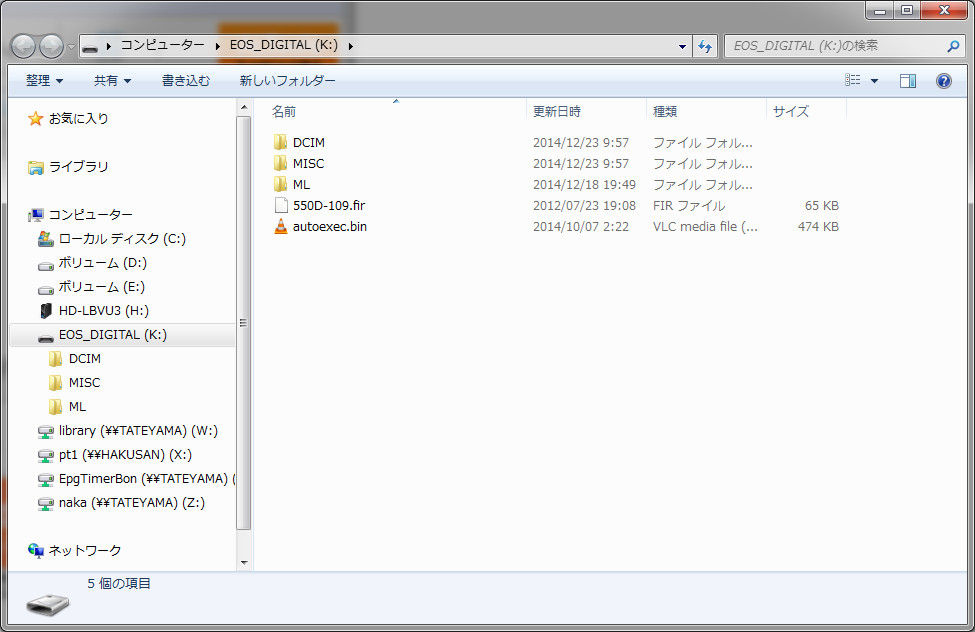Image resolution: width=975 pixels, height=632 pixels.
Task: Select the MISC folder in file list
Action: (x=308, y=164)
